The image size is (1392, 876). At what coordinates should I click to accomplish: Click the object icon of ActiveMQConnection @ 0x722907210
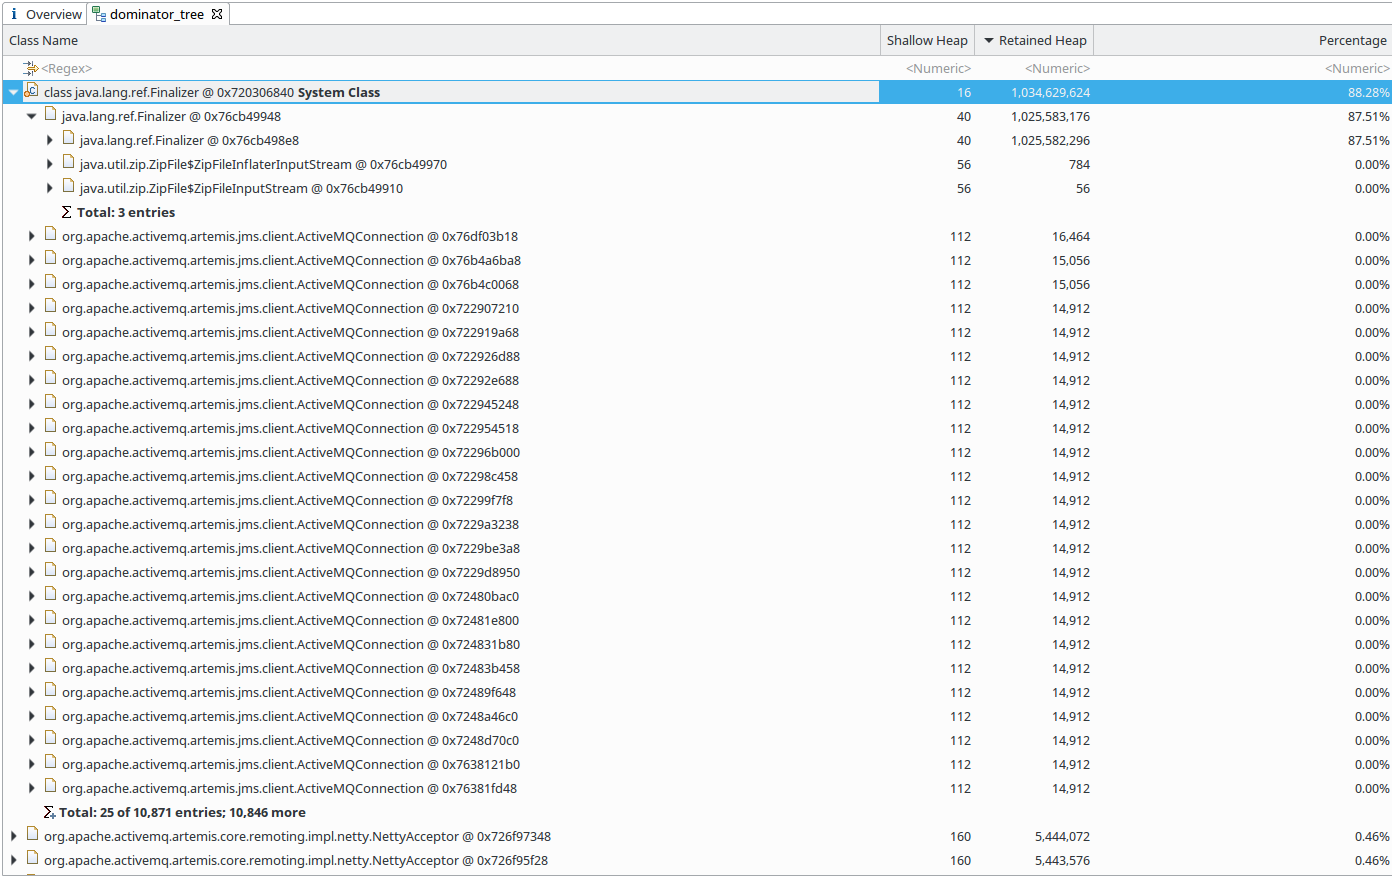pos(50,307)
